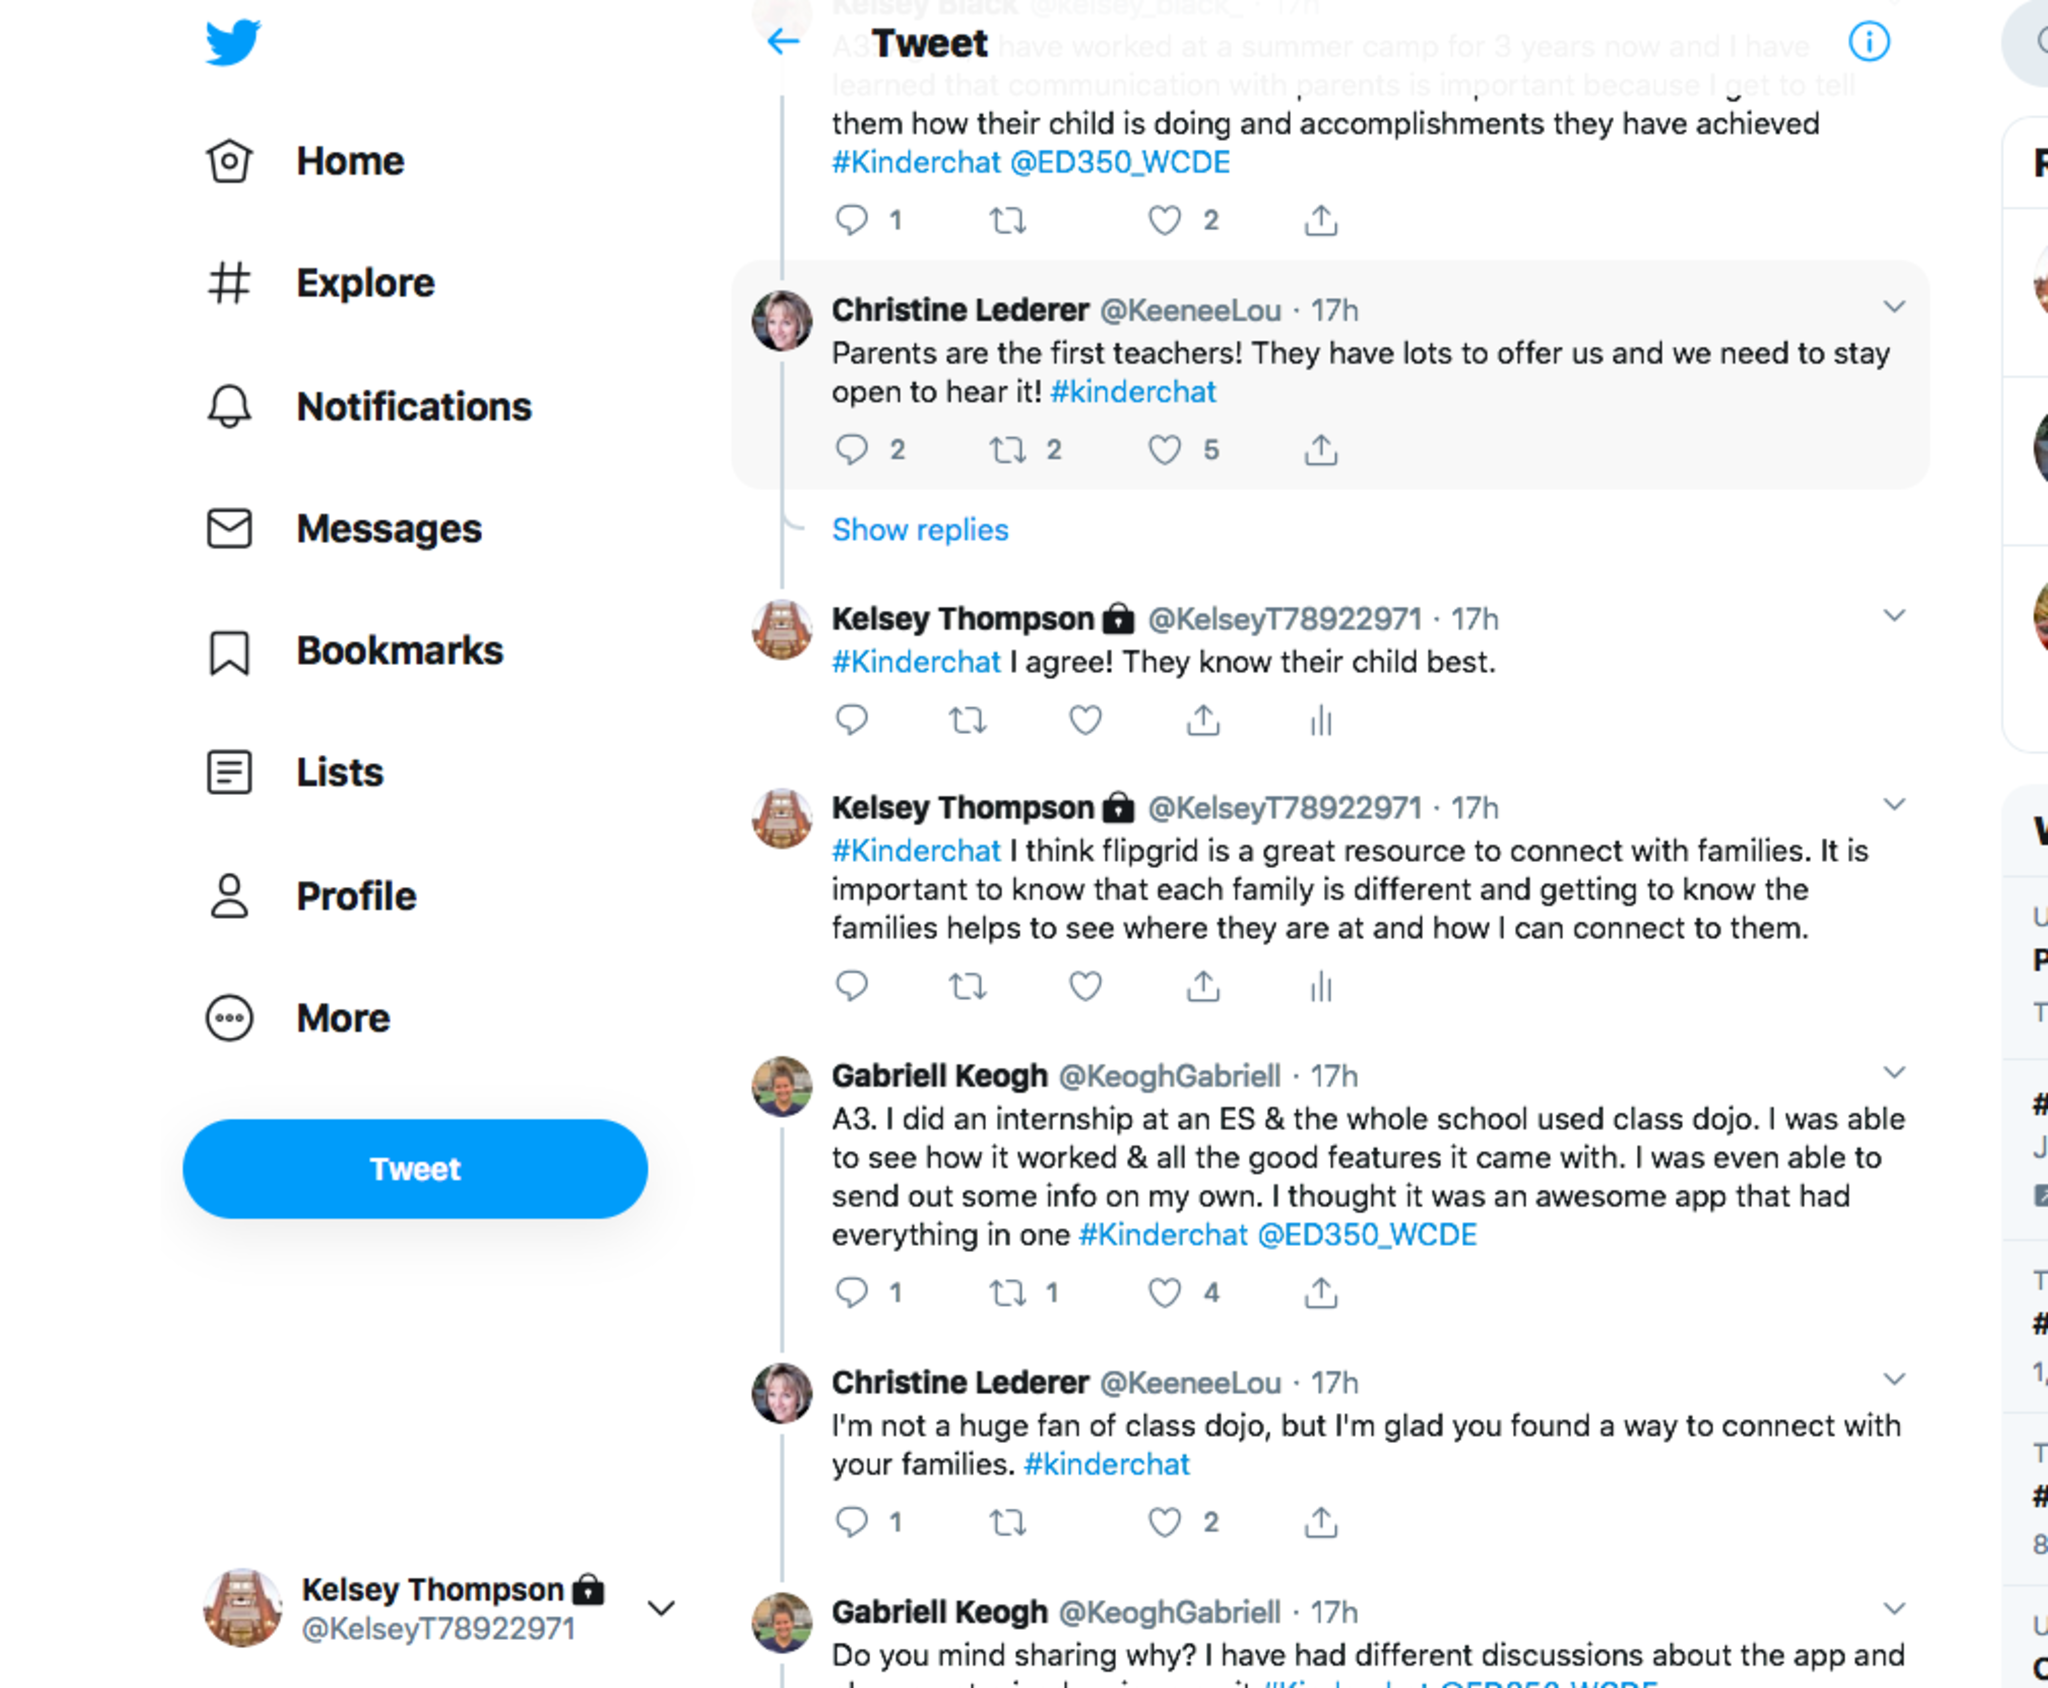Open the caret menu on Kelsey's flipgrid tweet
This screenshot has width=2048, height=1688.
tap(1893, 804)
